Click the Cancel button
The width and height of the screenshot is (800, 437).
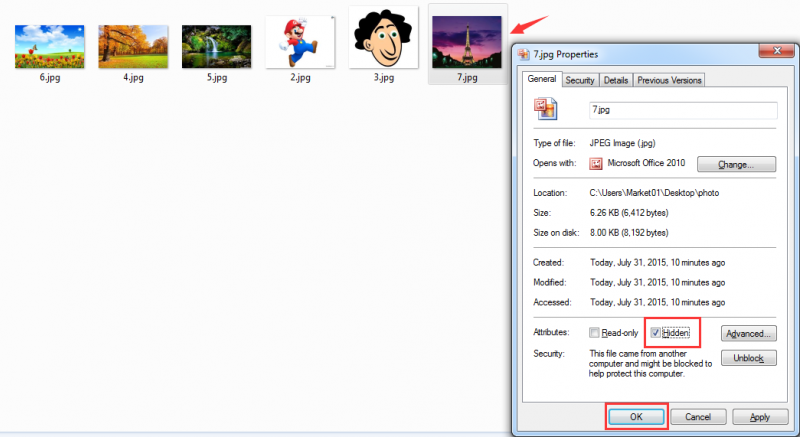pos(698,417)
